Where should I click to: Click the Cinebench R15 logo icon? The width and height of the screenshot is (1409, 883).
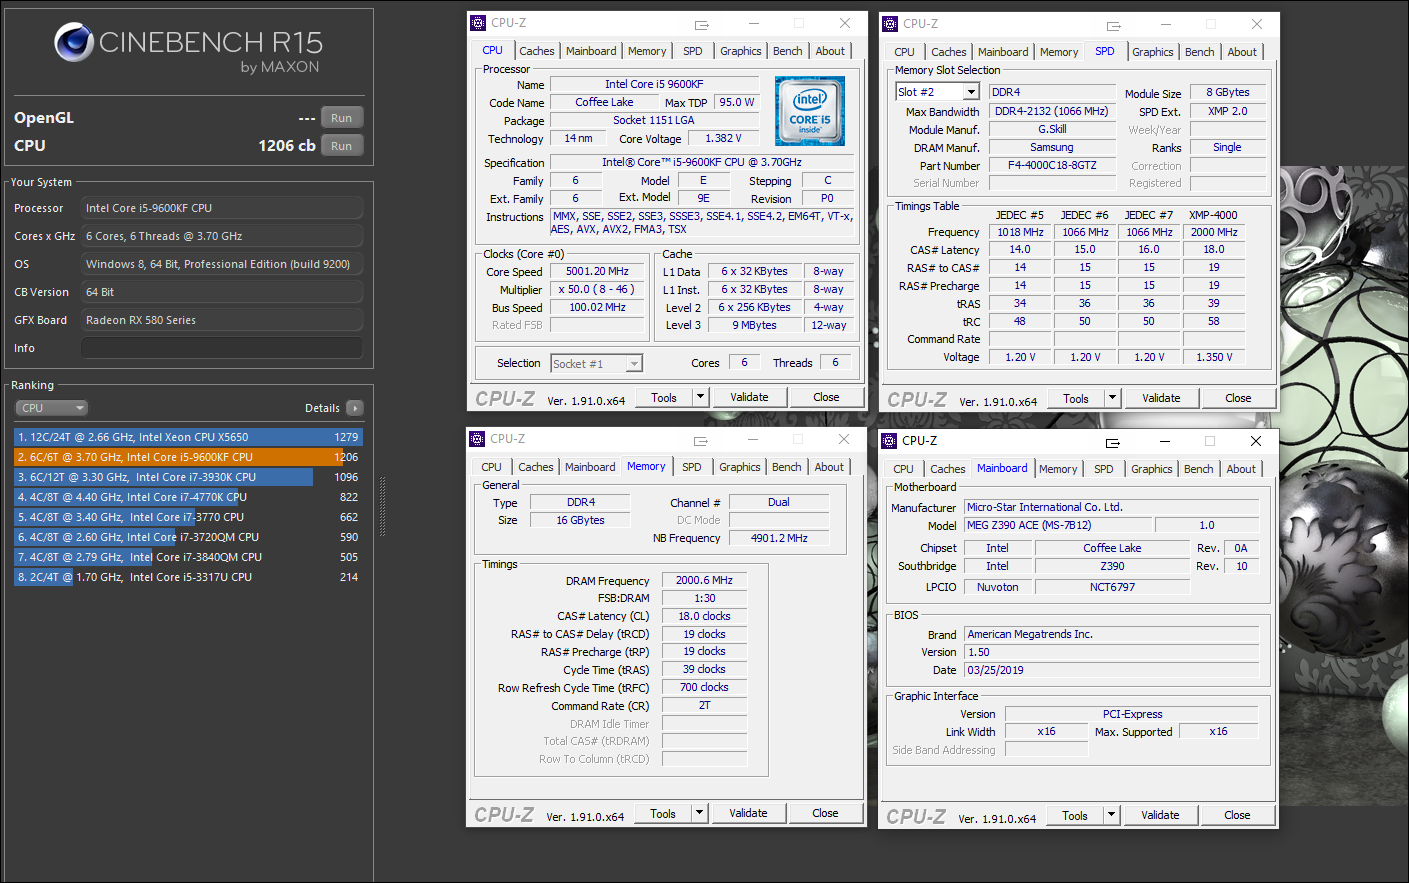tap(74, 42)
